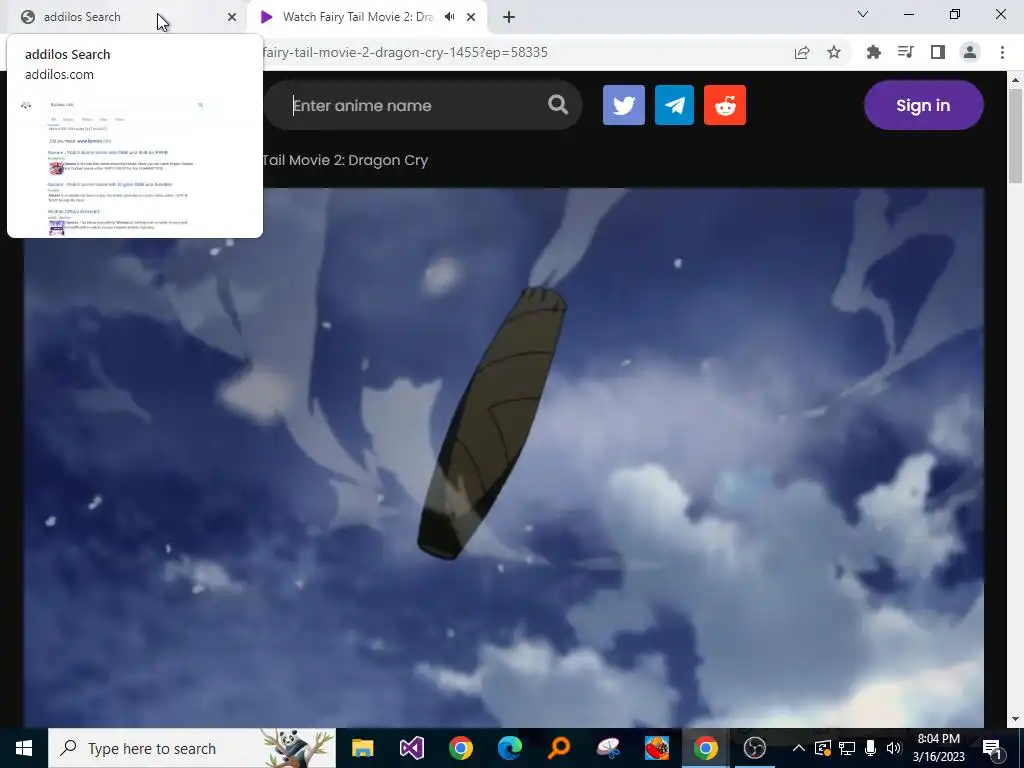Open the notification center icon

992,748
